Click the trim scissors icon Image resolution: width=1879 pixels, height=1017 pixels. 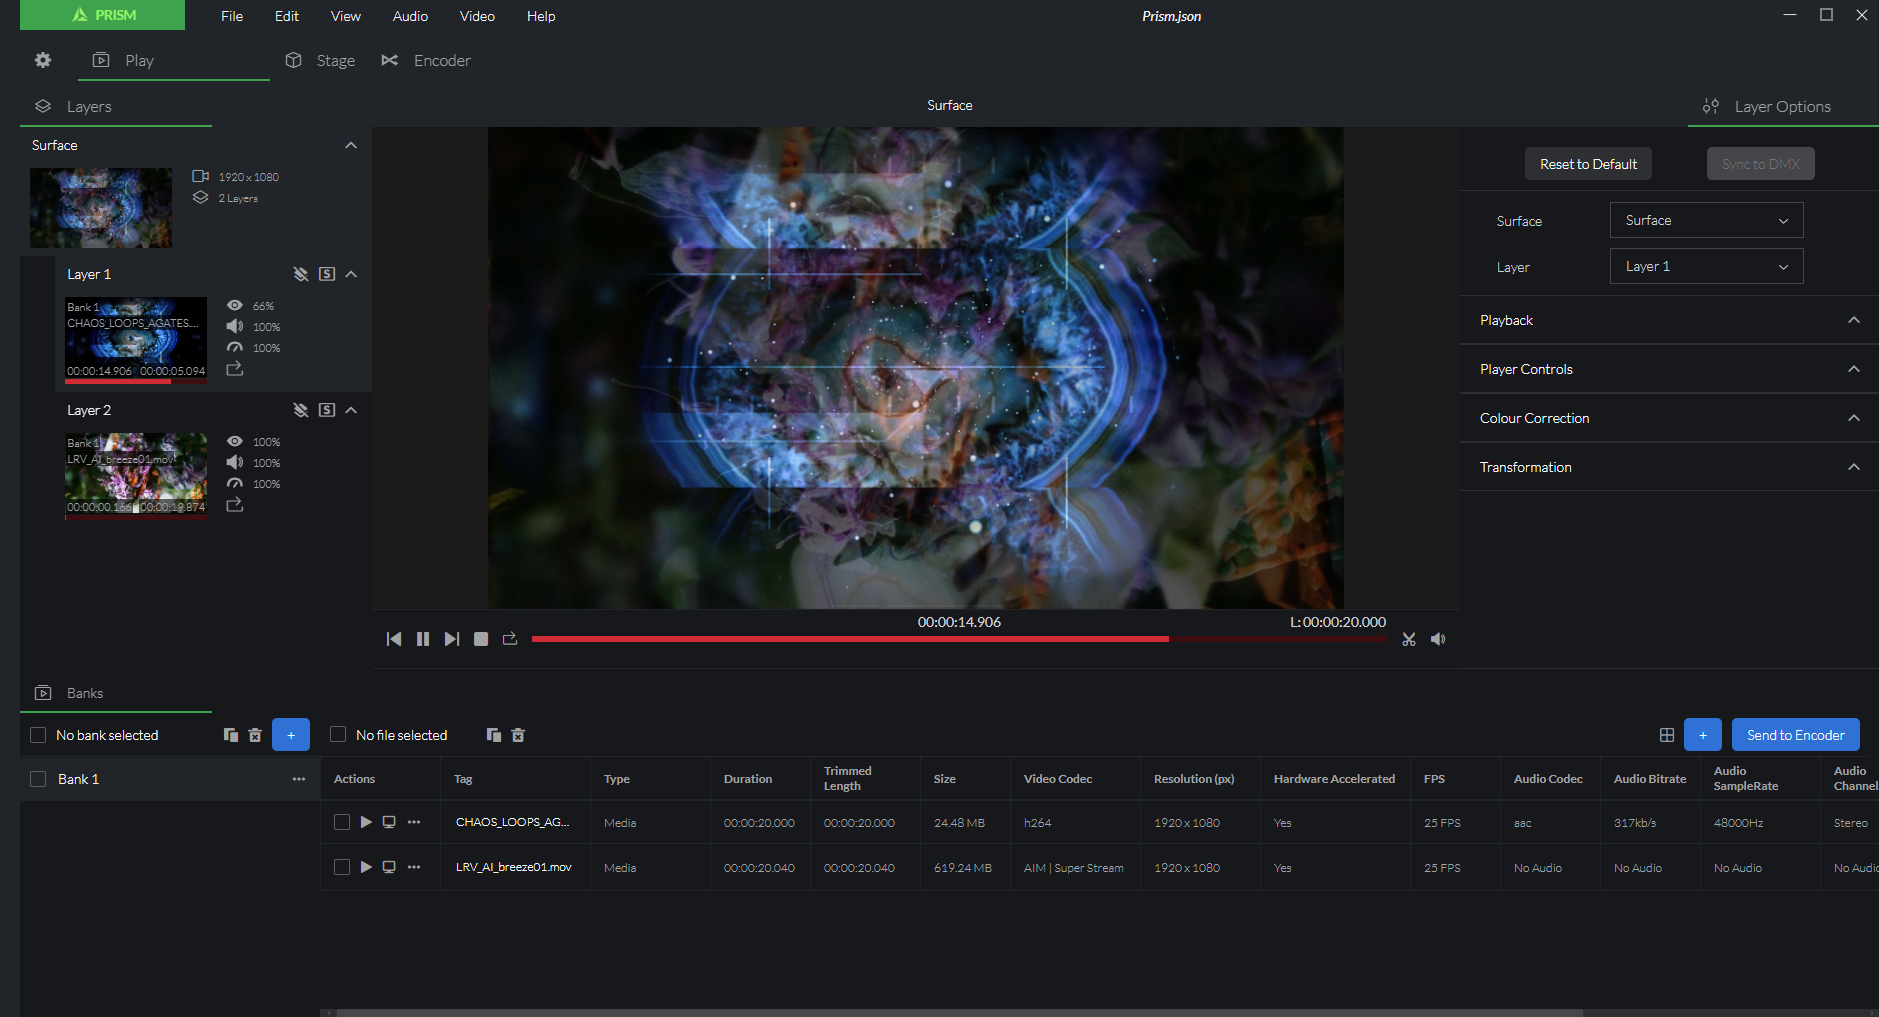tap(1409, 639)
